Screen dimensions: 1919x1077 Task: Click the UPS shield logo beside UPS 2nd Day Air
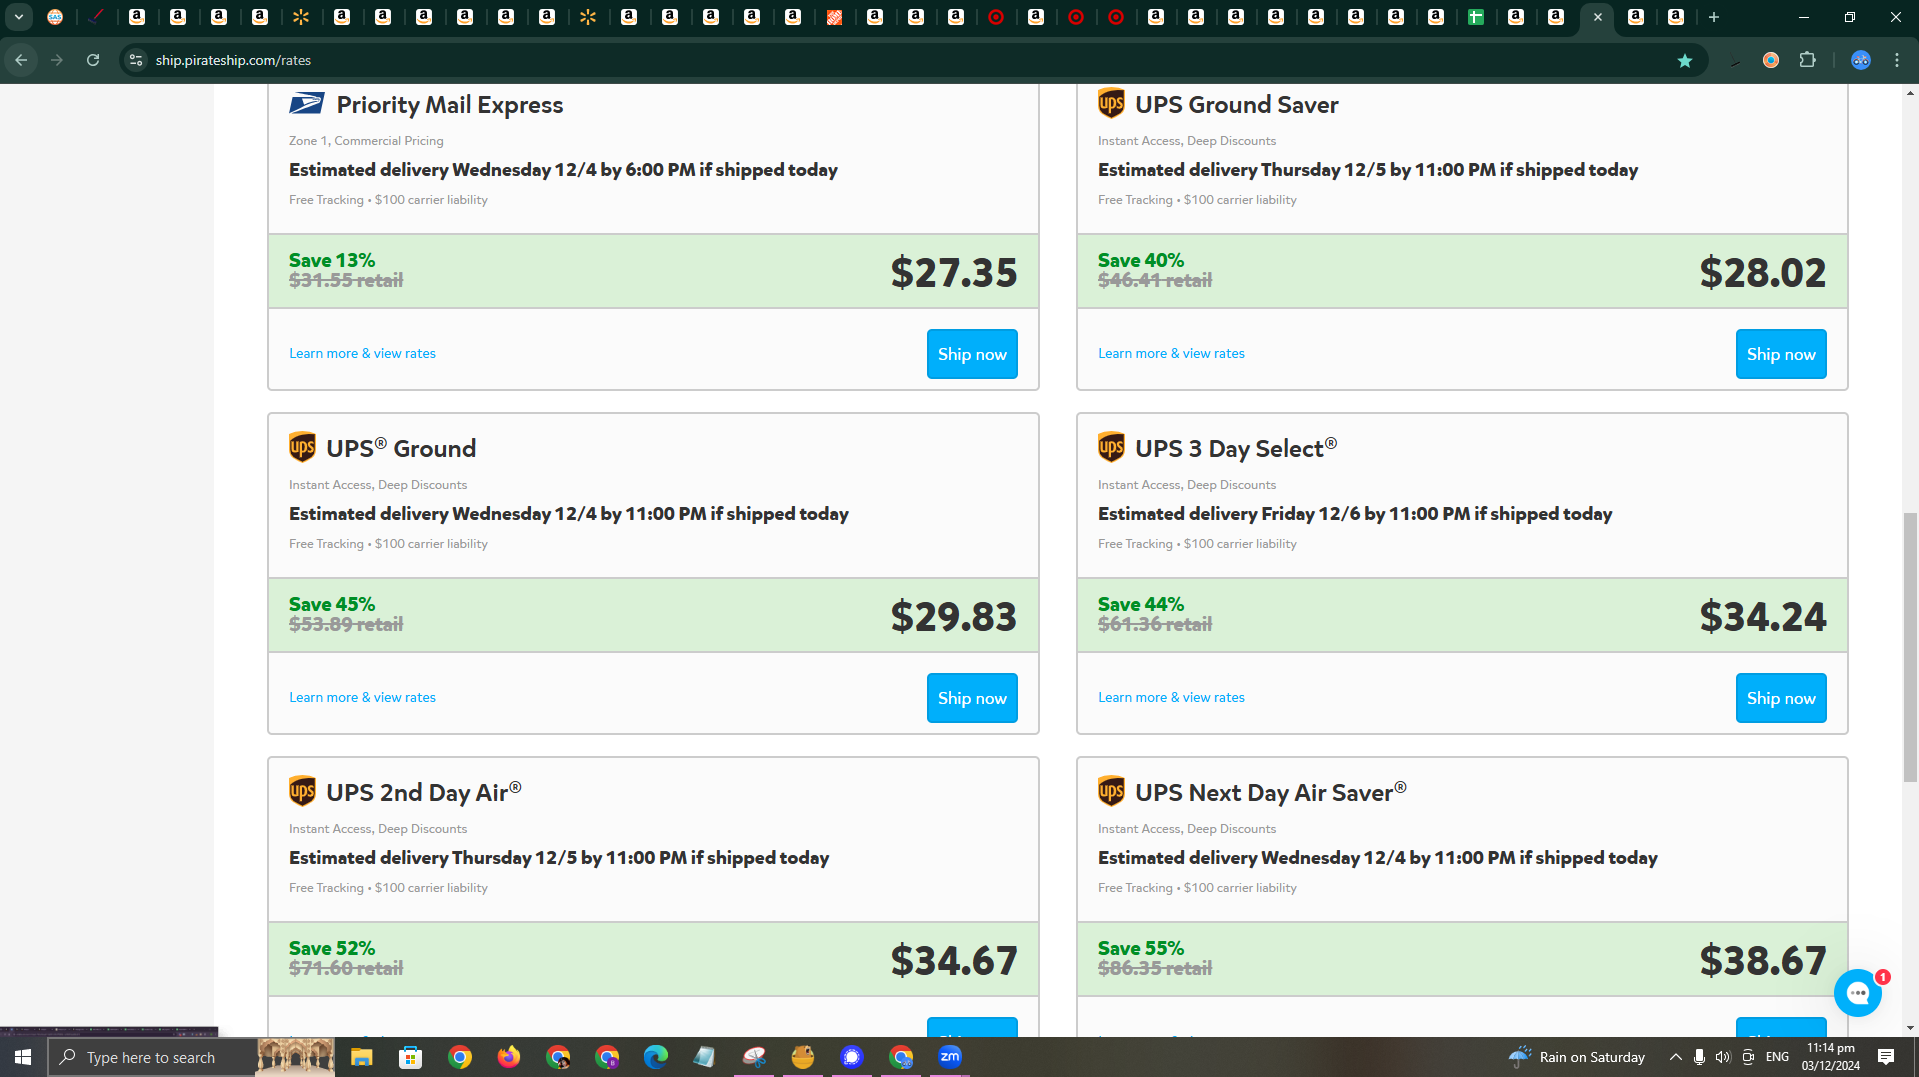point(302,791)
